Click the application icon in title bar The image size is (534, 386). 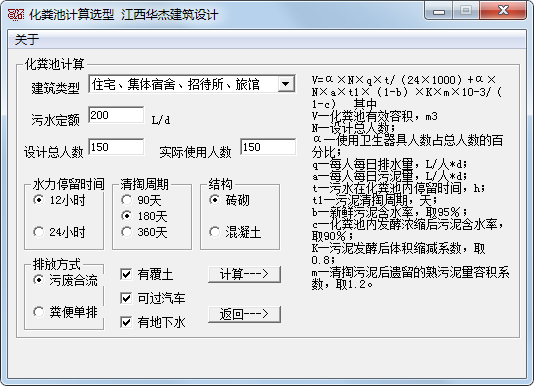click(x=16, y=14)
